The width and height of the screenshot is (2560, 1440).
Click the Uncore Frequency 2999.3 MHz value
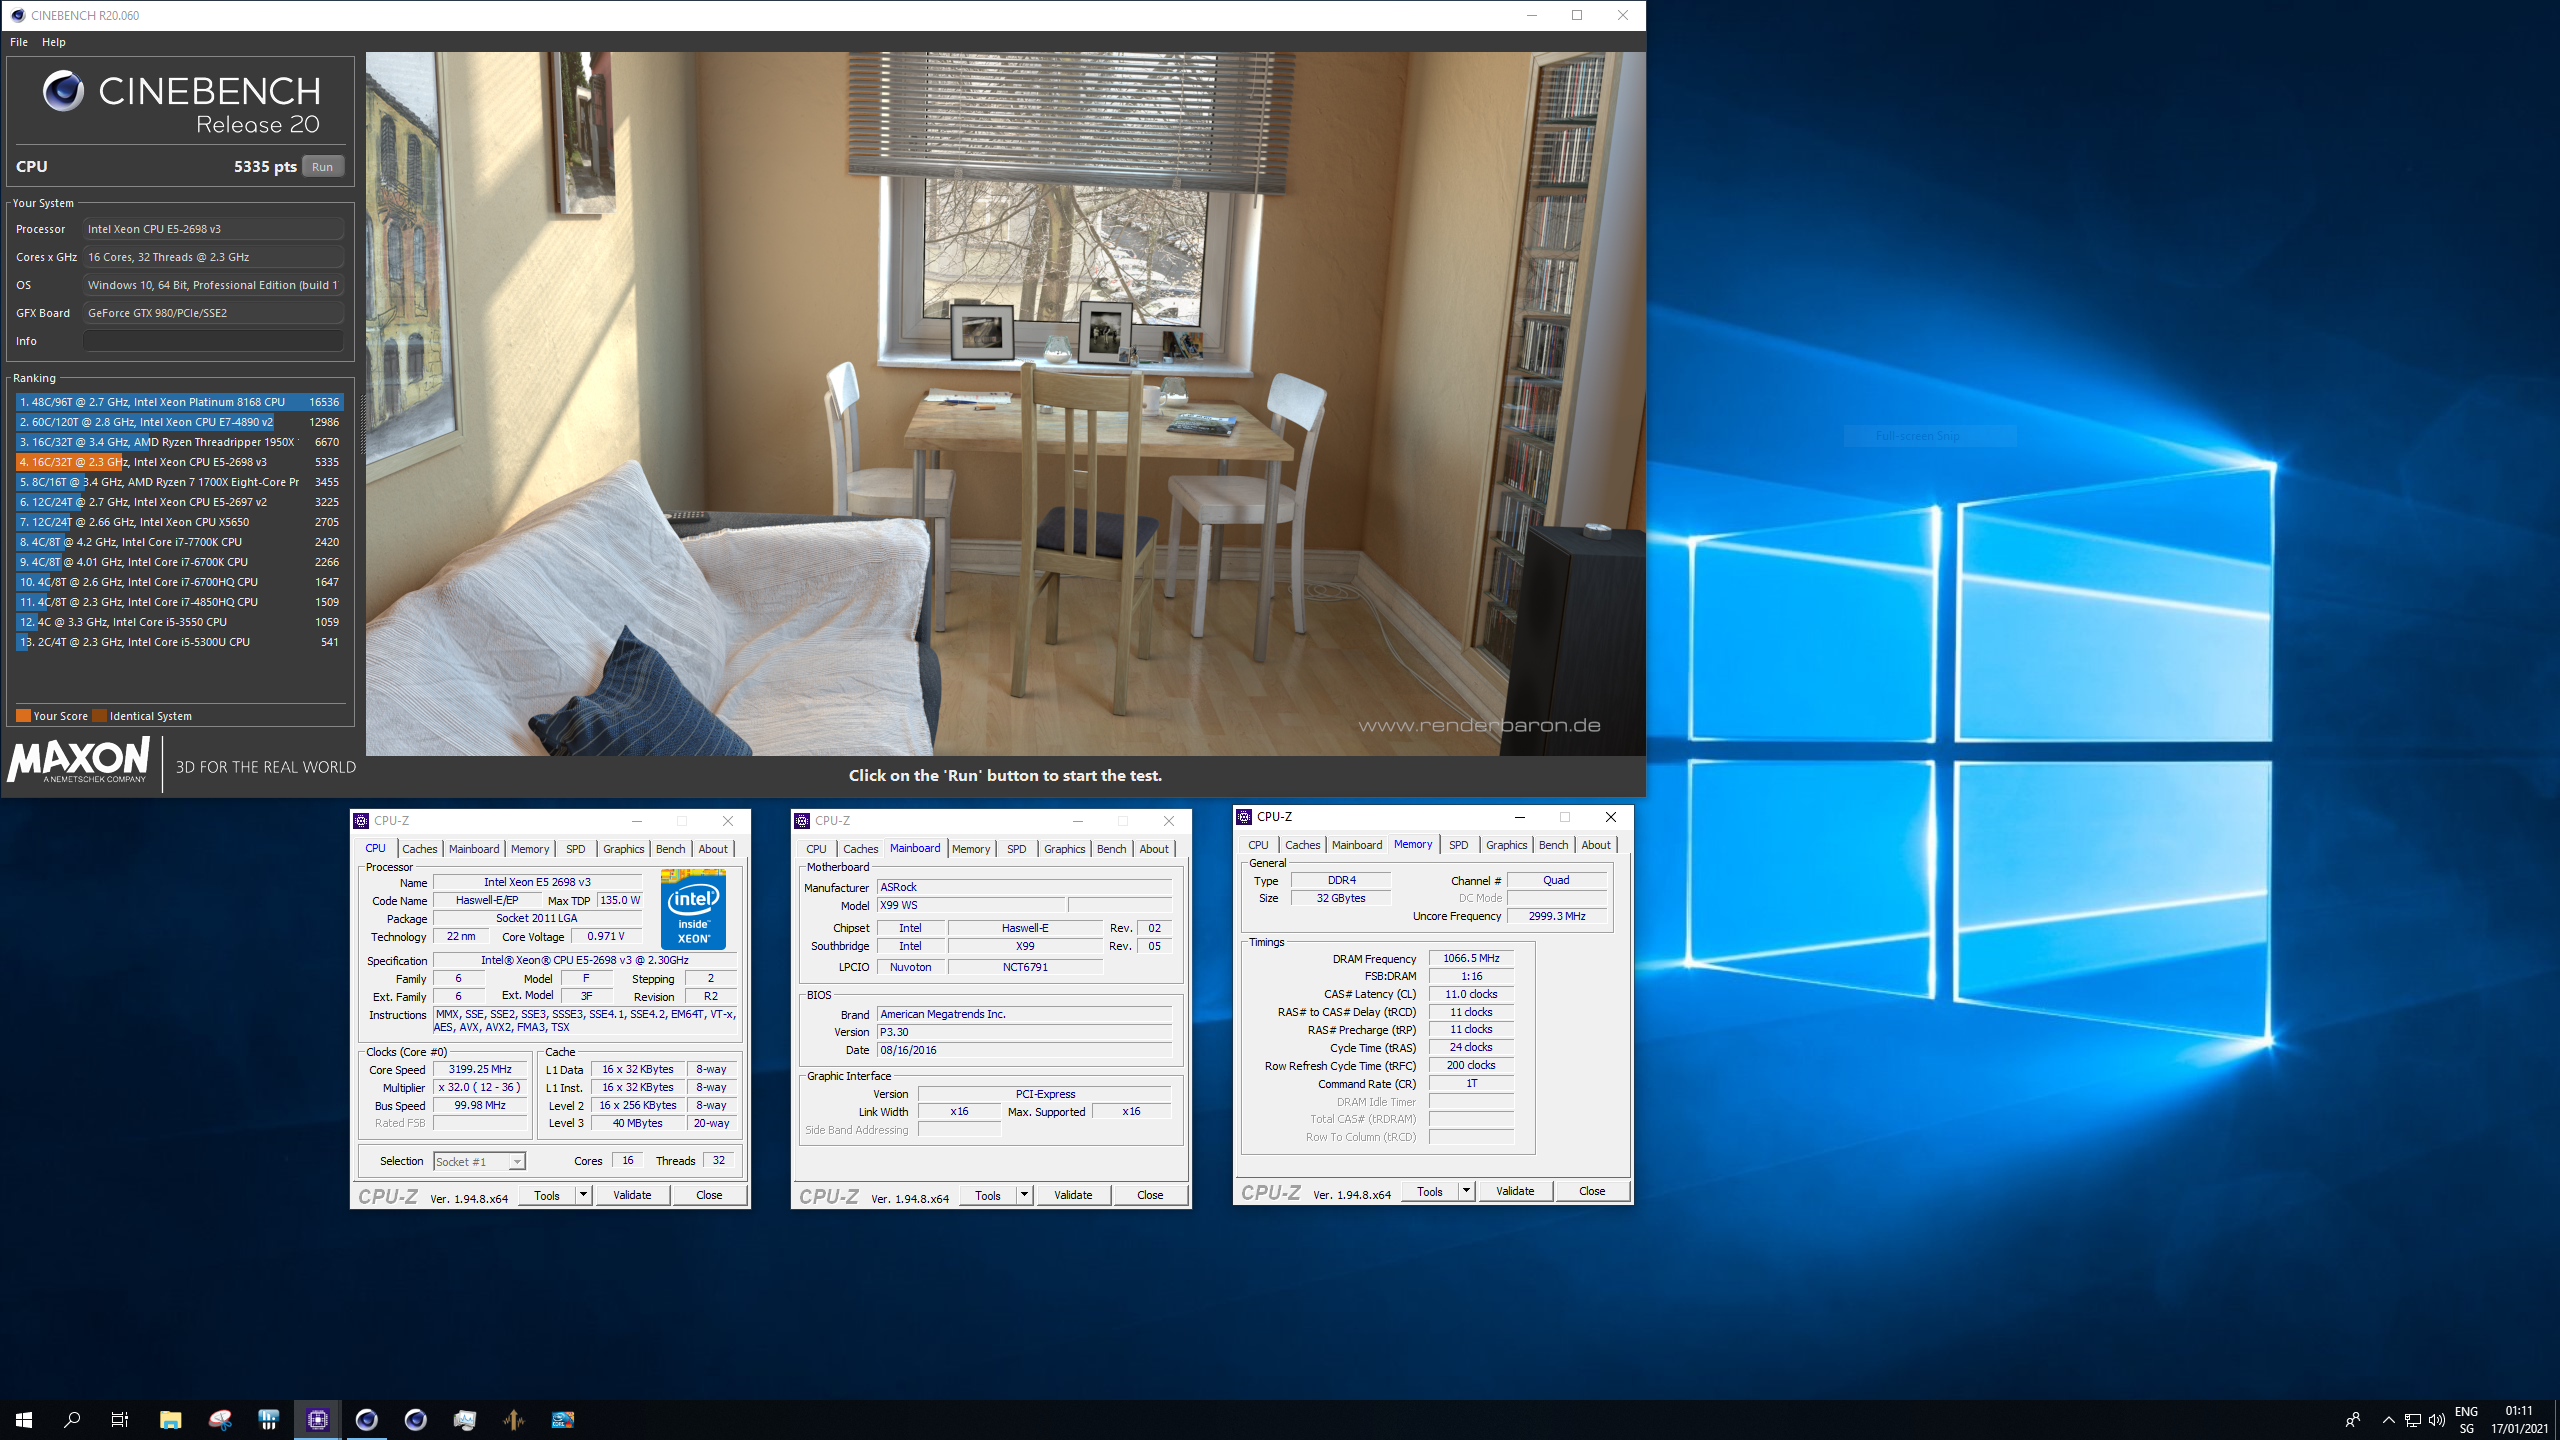1557,916
